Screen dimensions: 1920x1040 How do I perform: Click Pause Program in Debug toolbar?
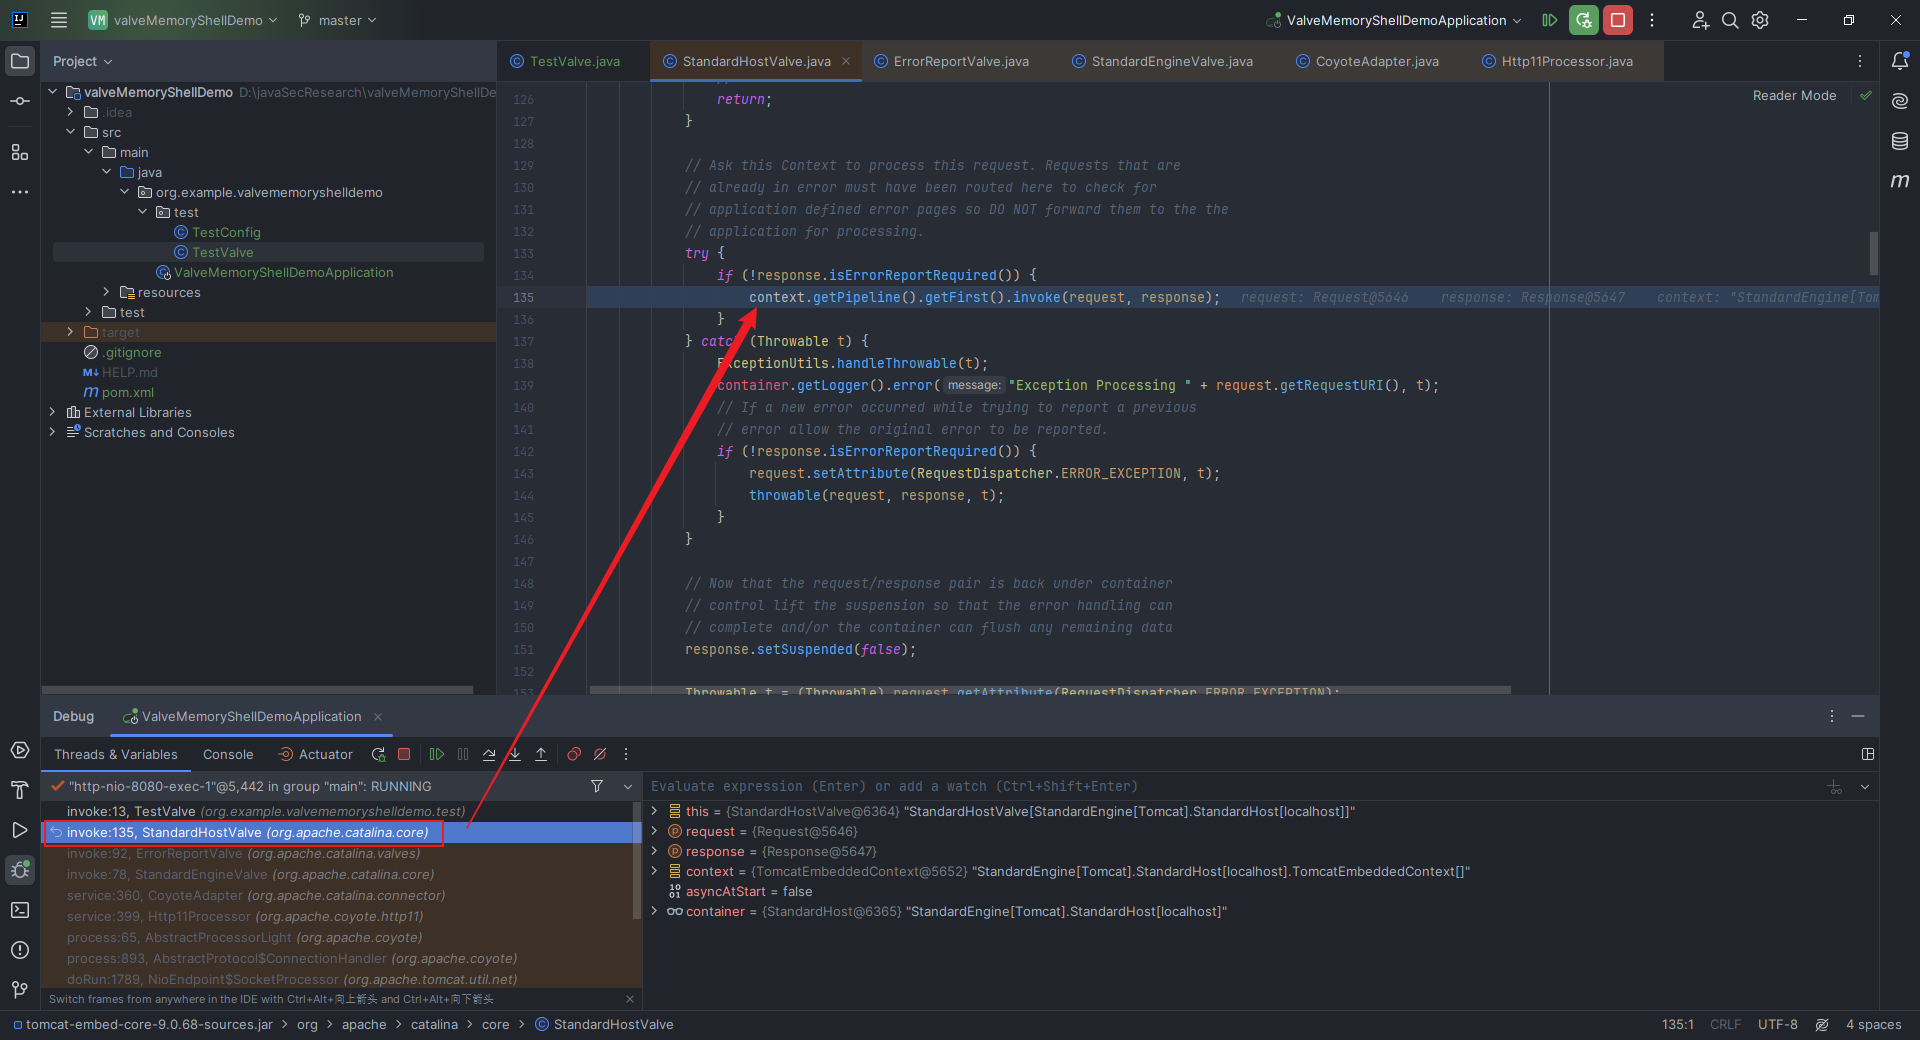pyautogui.click(x=463, y=755)
